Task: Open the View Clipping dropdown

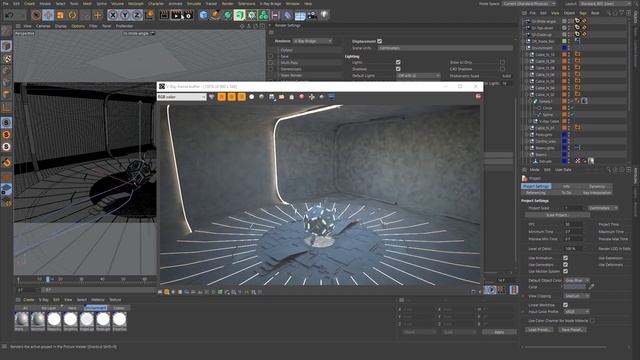Action: click(x=577, y=296)
